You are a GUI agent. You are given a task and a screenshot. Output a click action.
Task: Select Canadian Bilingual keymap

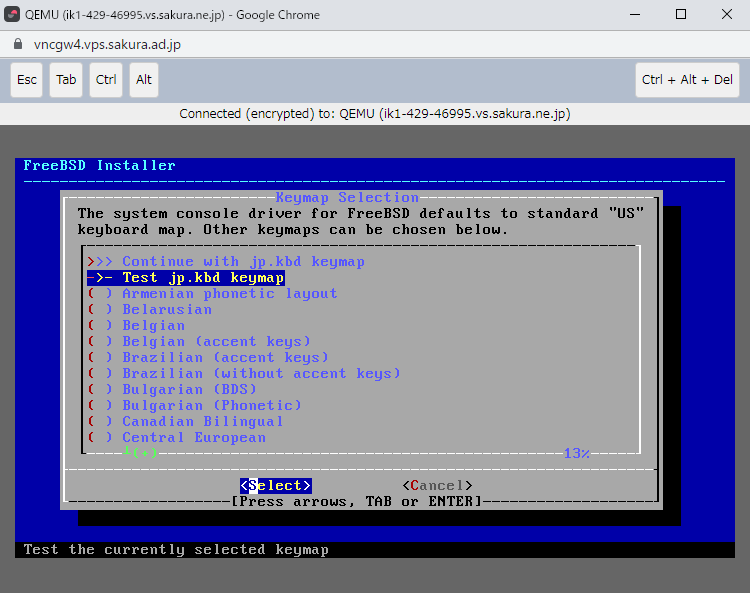[x=202, y=422]
